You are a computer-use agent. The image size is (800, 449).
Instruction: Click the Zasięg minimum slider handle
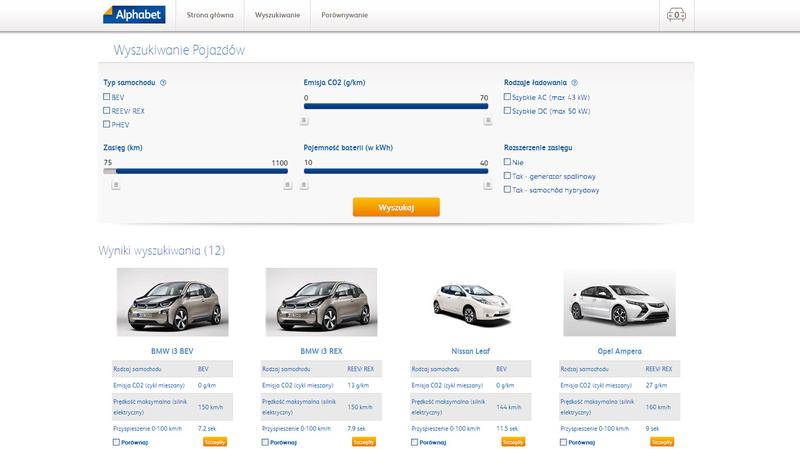[x=116, y=185]
